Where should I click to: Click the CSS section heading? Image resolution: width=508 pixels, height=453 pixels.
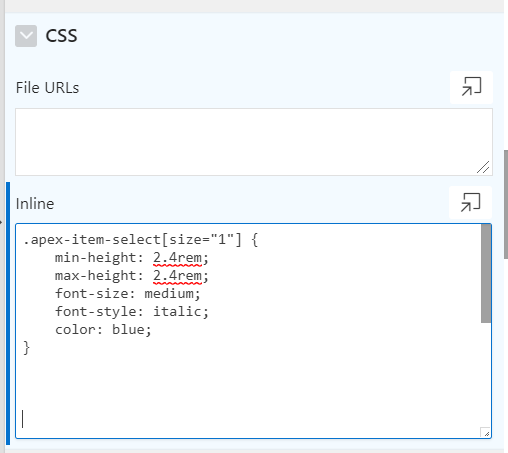point(61,36)
